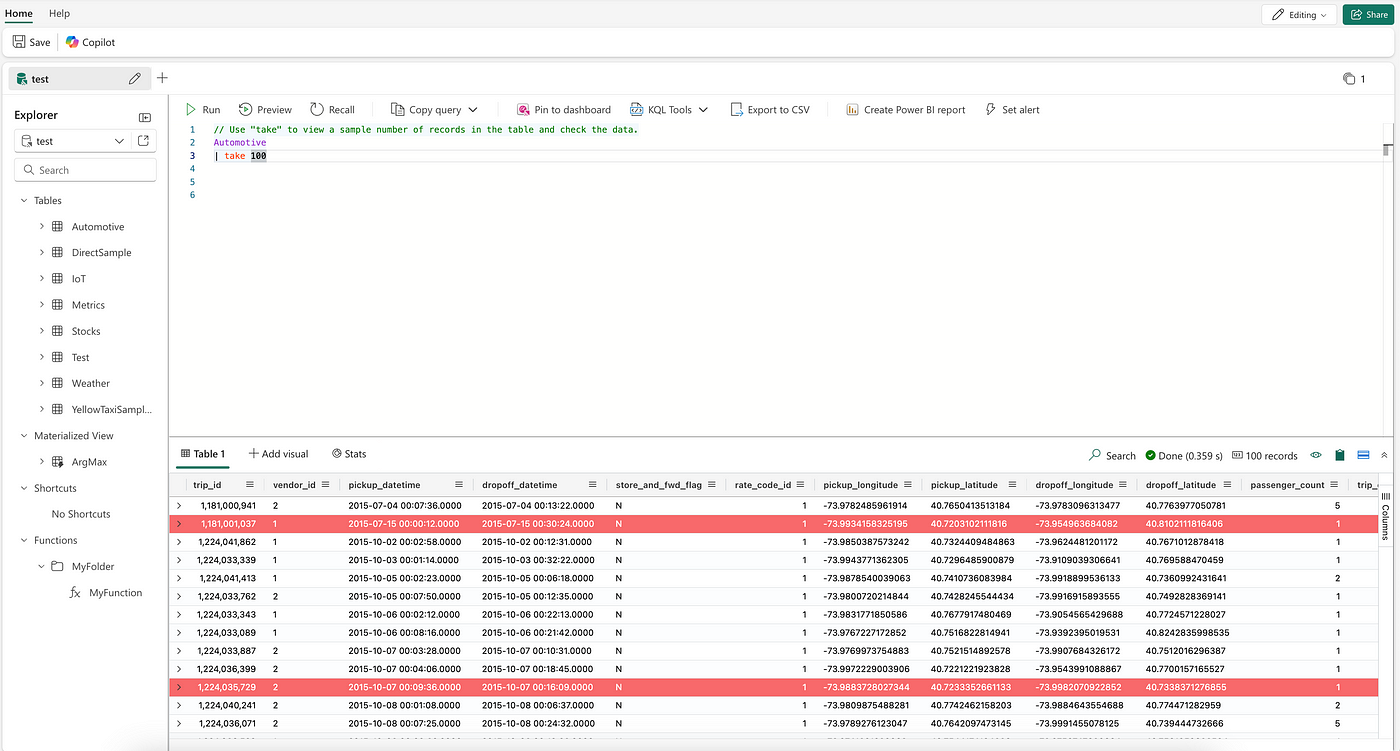This screenshot has height=751, width=1400.
Task: Click into Explorer search field
Action: tap(86, 170)
